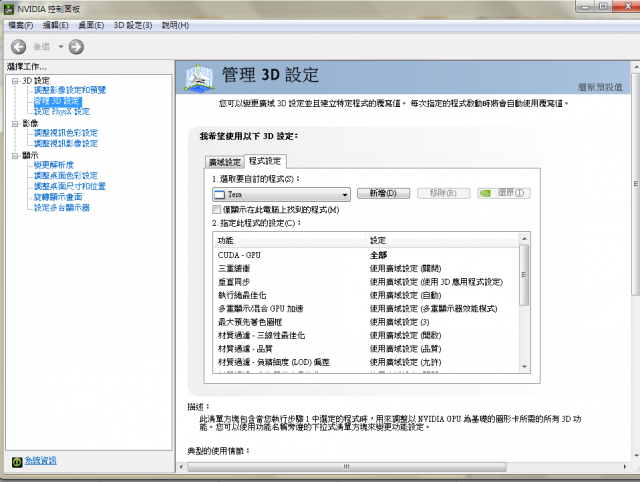Open the 桌面(E) menu
This screenshot has width=640, height=482.
click(x=91, y=25)
